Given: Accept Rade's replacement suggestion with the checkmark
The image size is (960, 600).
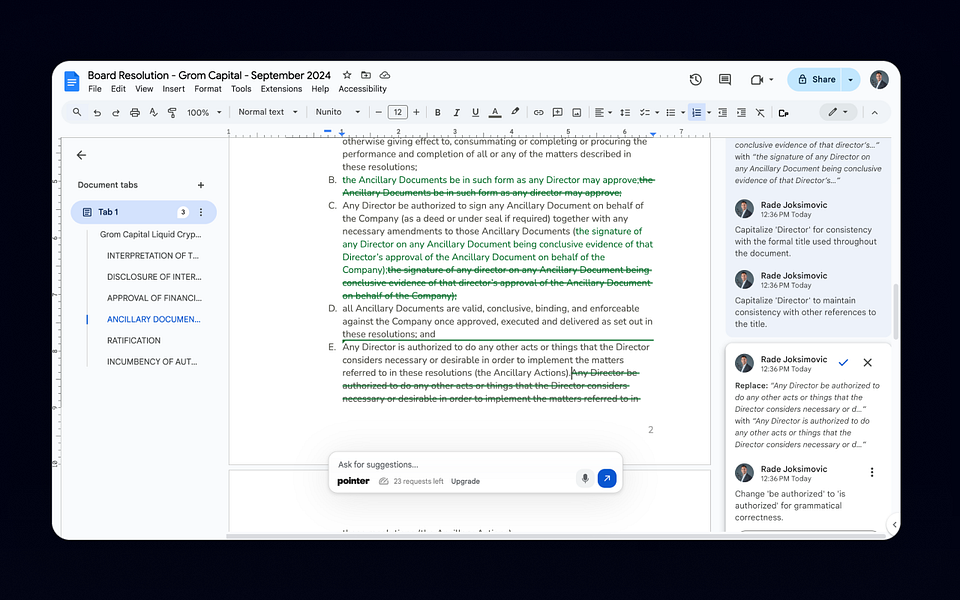Looking at the screenshot, I should point(844,363).
